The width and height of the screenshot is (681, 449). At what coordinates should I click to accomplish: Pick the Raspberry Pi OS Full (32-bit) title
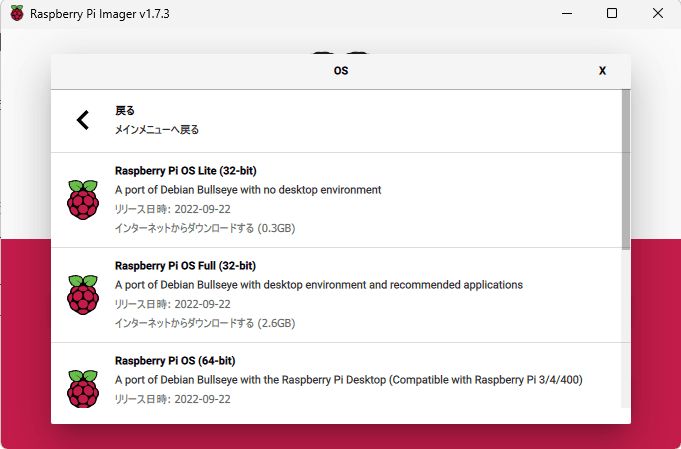[x=185, y=266]
